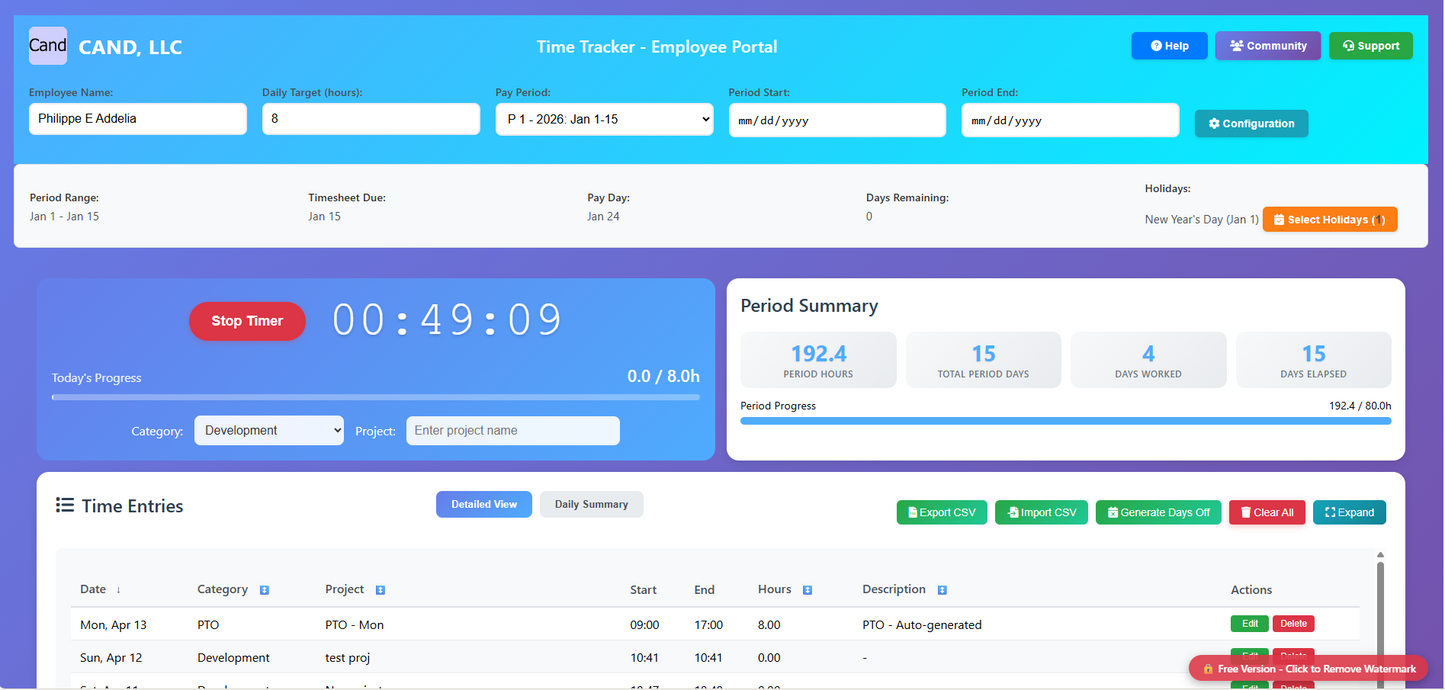Click the Period End date field

1070,120
